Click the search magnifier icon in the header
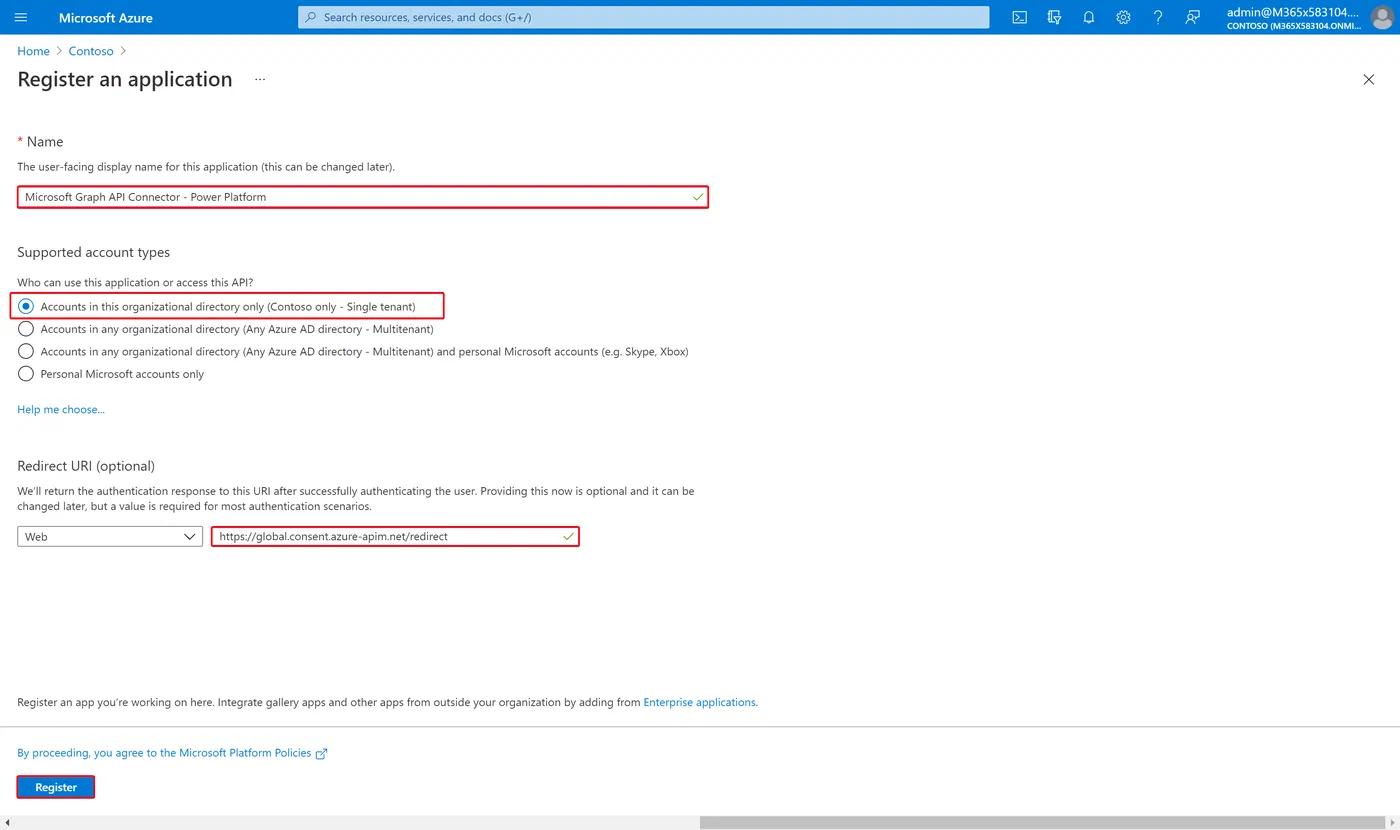This screenshot has height=830, width=1400. click(x=311, y=17)
